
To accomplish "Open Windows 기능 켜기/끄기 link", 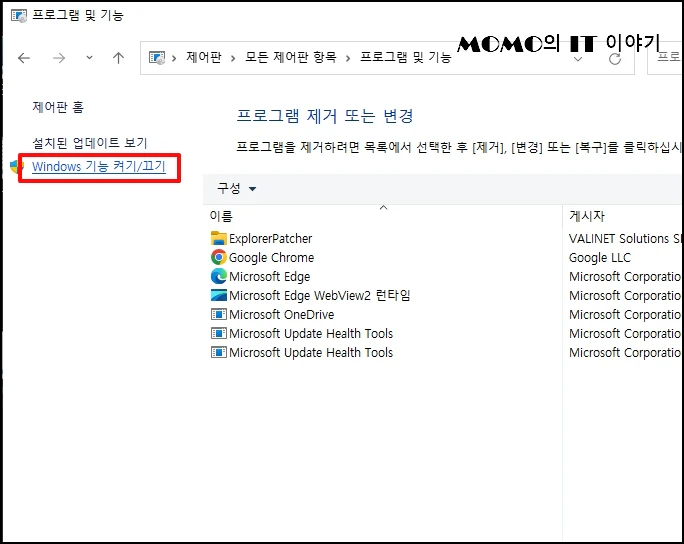I will point(99,166).
